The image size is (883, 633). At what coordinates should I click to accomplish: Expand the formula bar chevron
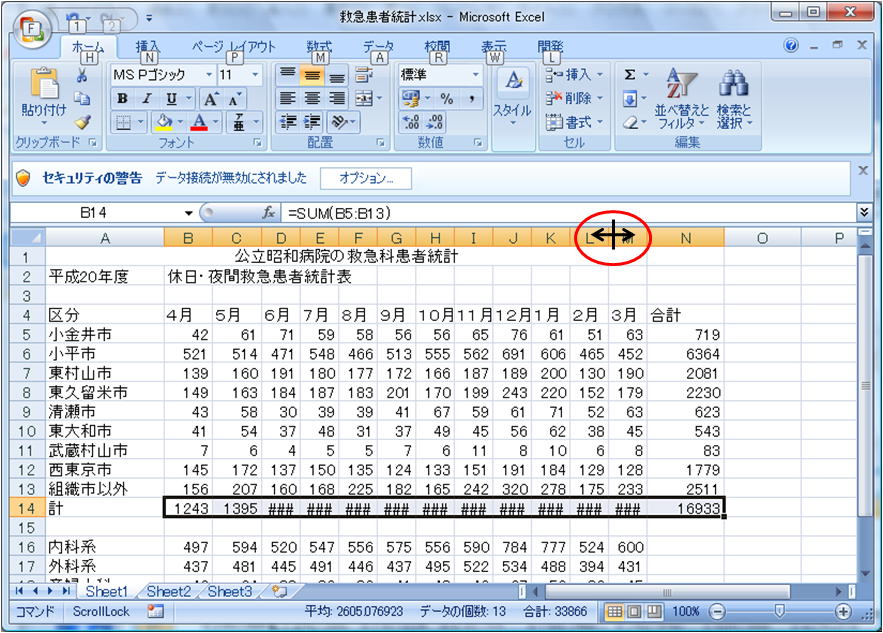click(x=863, y=212)
